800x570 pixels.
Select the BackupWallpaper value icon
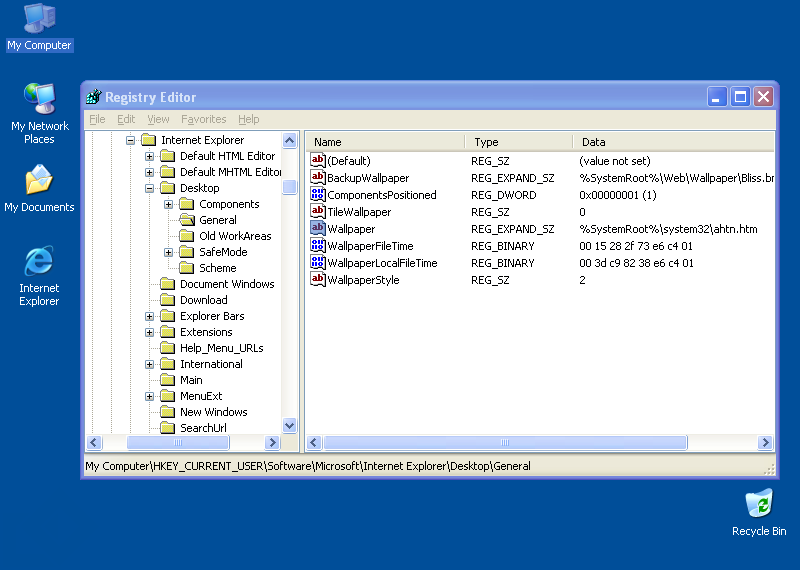(318, 178)
